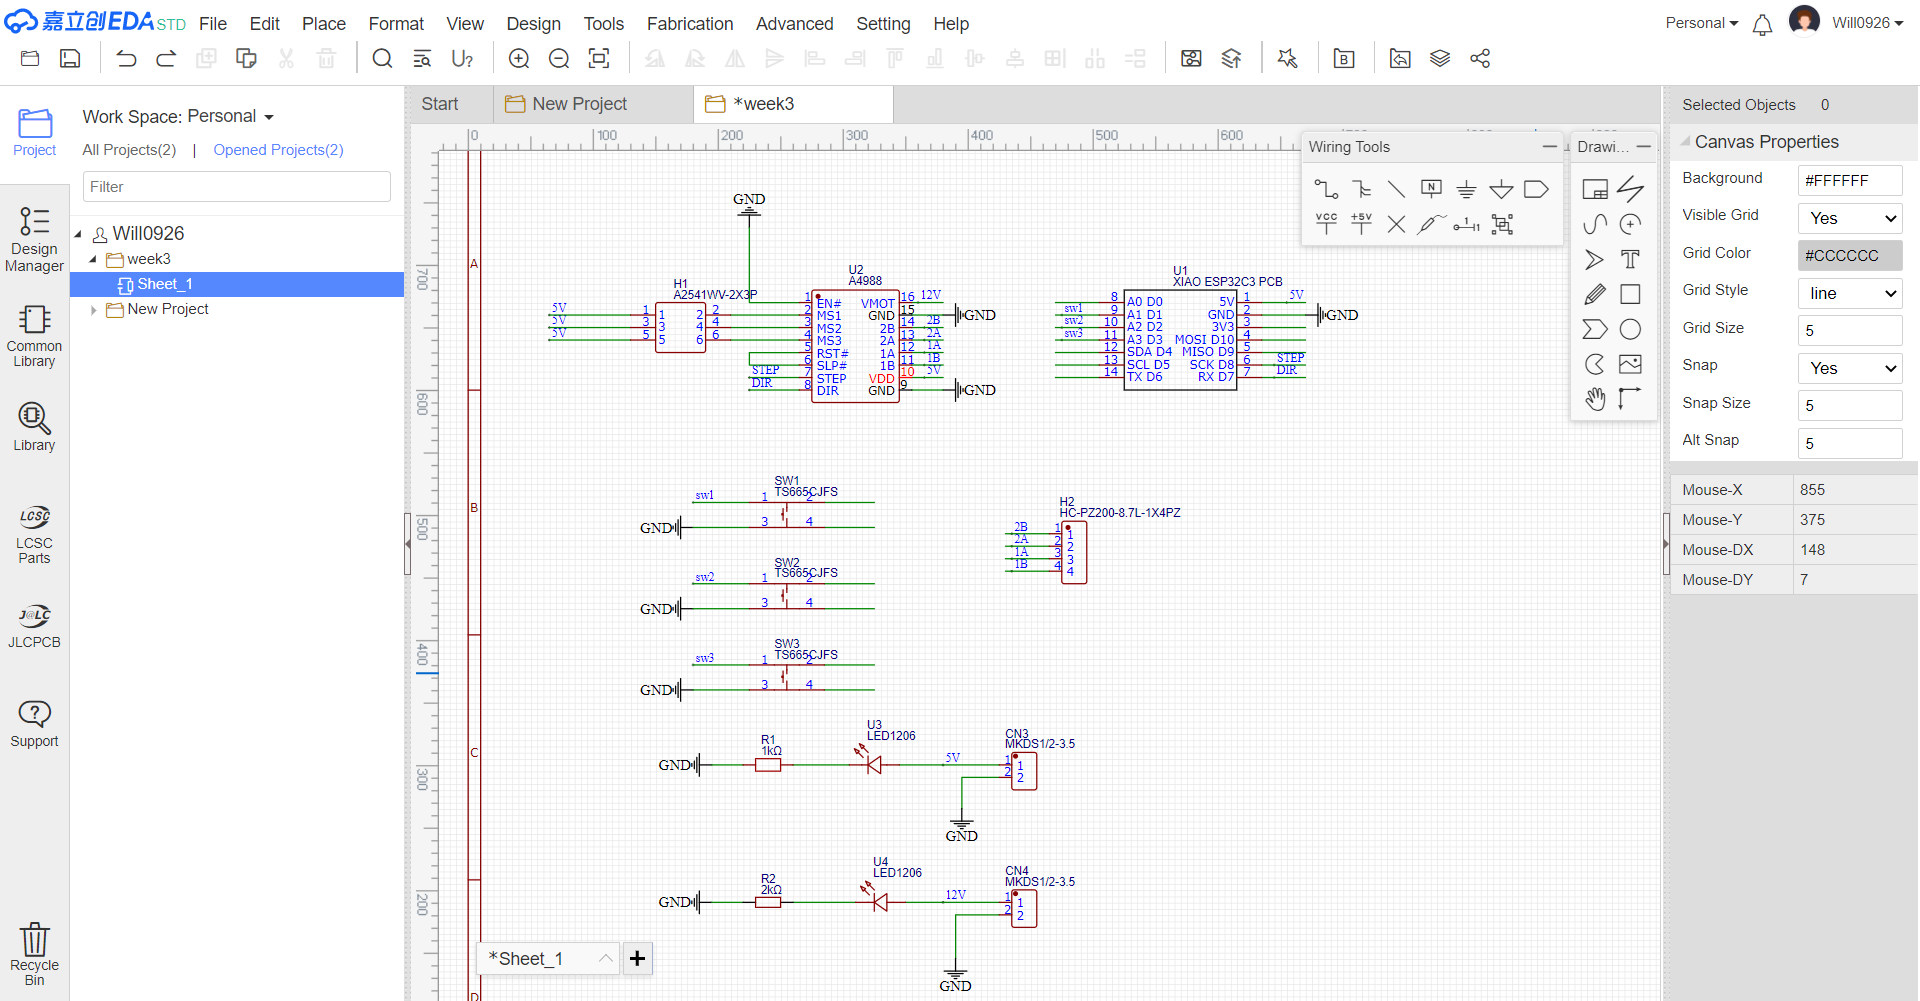Image resolution: width=1920 pixels, height=1001 pixels.
Task: Expand the New Project folder
Action: coord(94,310)
